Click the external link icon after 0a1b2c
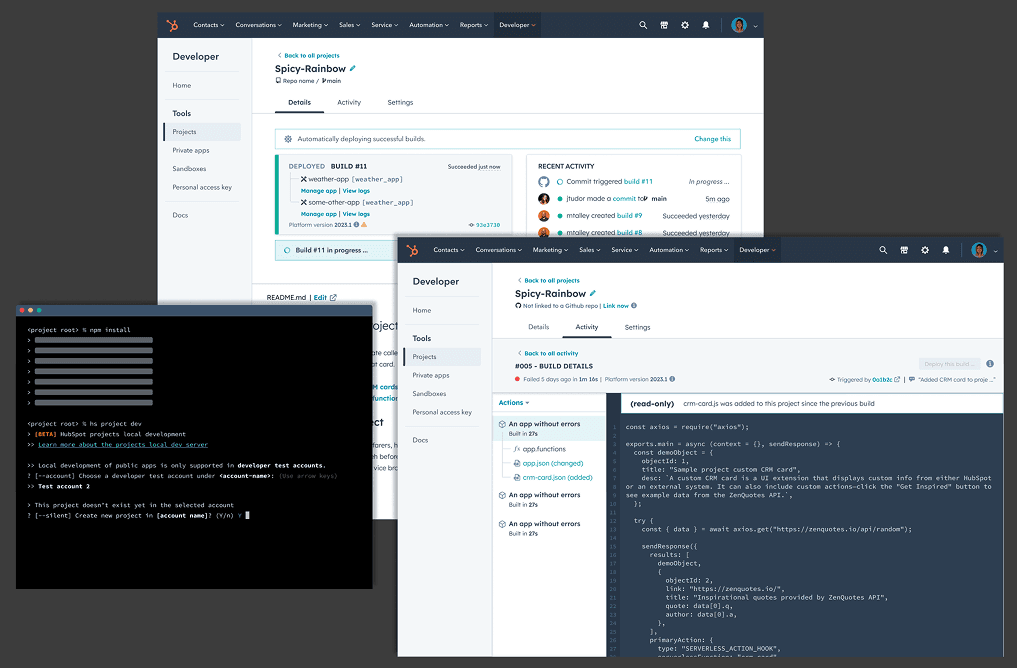The width and height of the screenshot is (1017, 668). pyautogui.click(x=896, y=379)
